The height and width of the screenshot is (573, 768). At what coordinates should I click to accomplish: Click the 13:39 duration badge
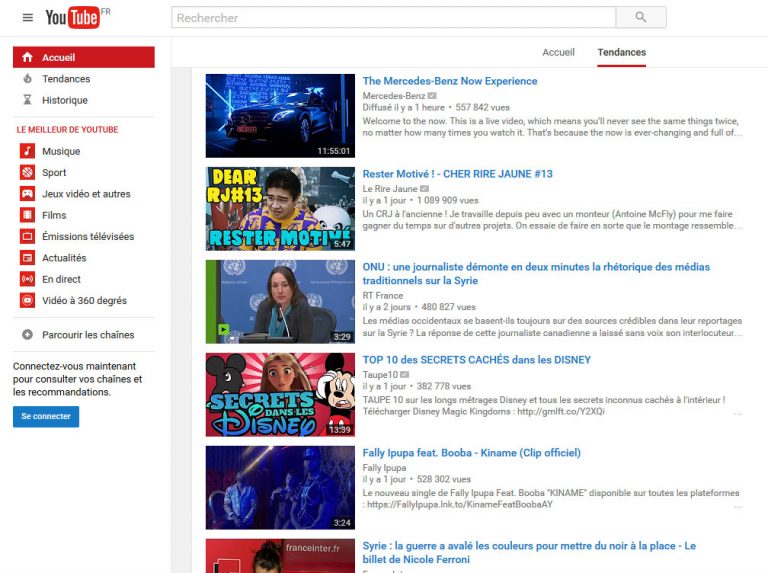339,430
